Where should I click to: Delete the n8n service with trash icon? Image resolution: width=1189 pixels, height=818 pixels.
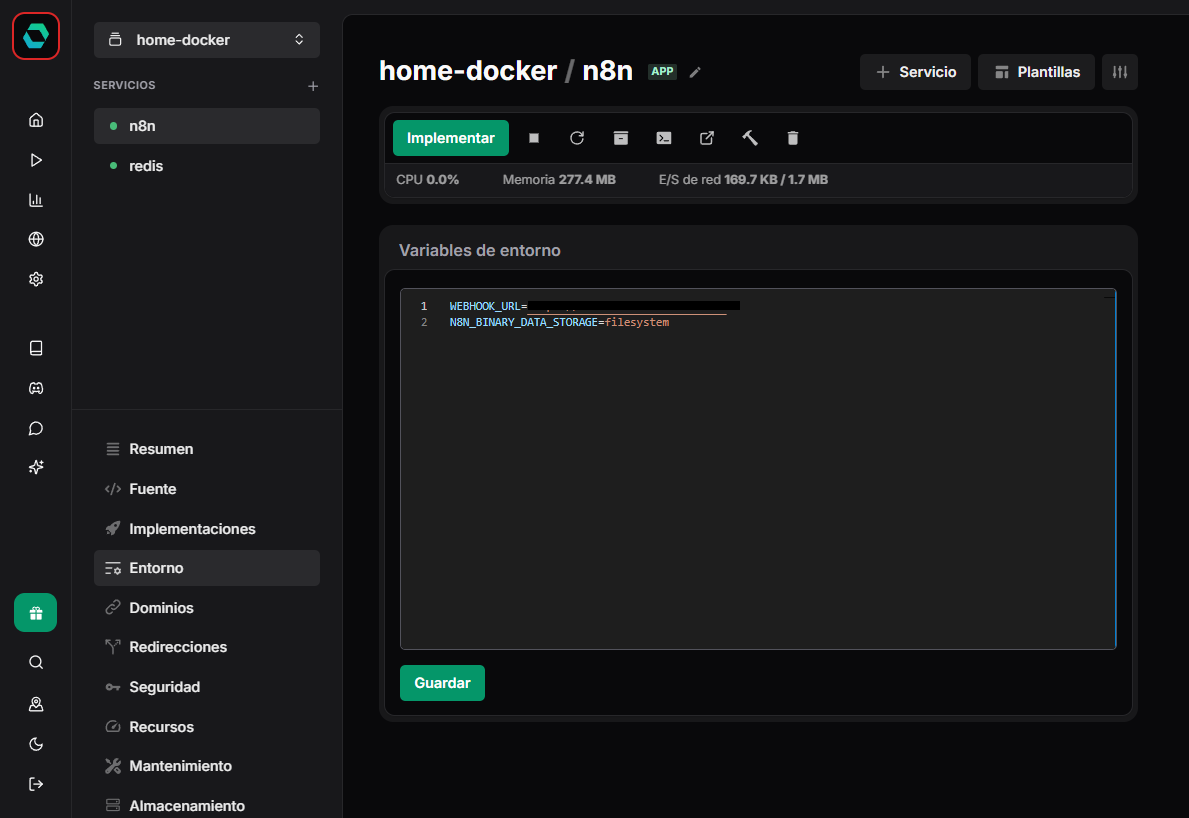(x=792, y=138)
